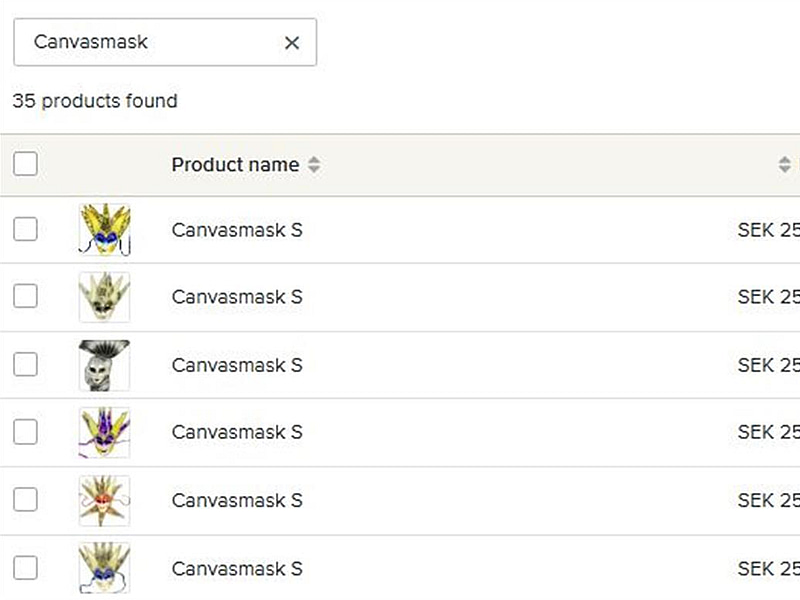Viewport: 800px width, 600px height.
Task: Open Canvasmask S listed beside the red mask
Action: (x=237, y=500)
